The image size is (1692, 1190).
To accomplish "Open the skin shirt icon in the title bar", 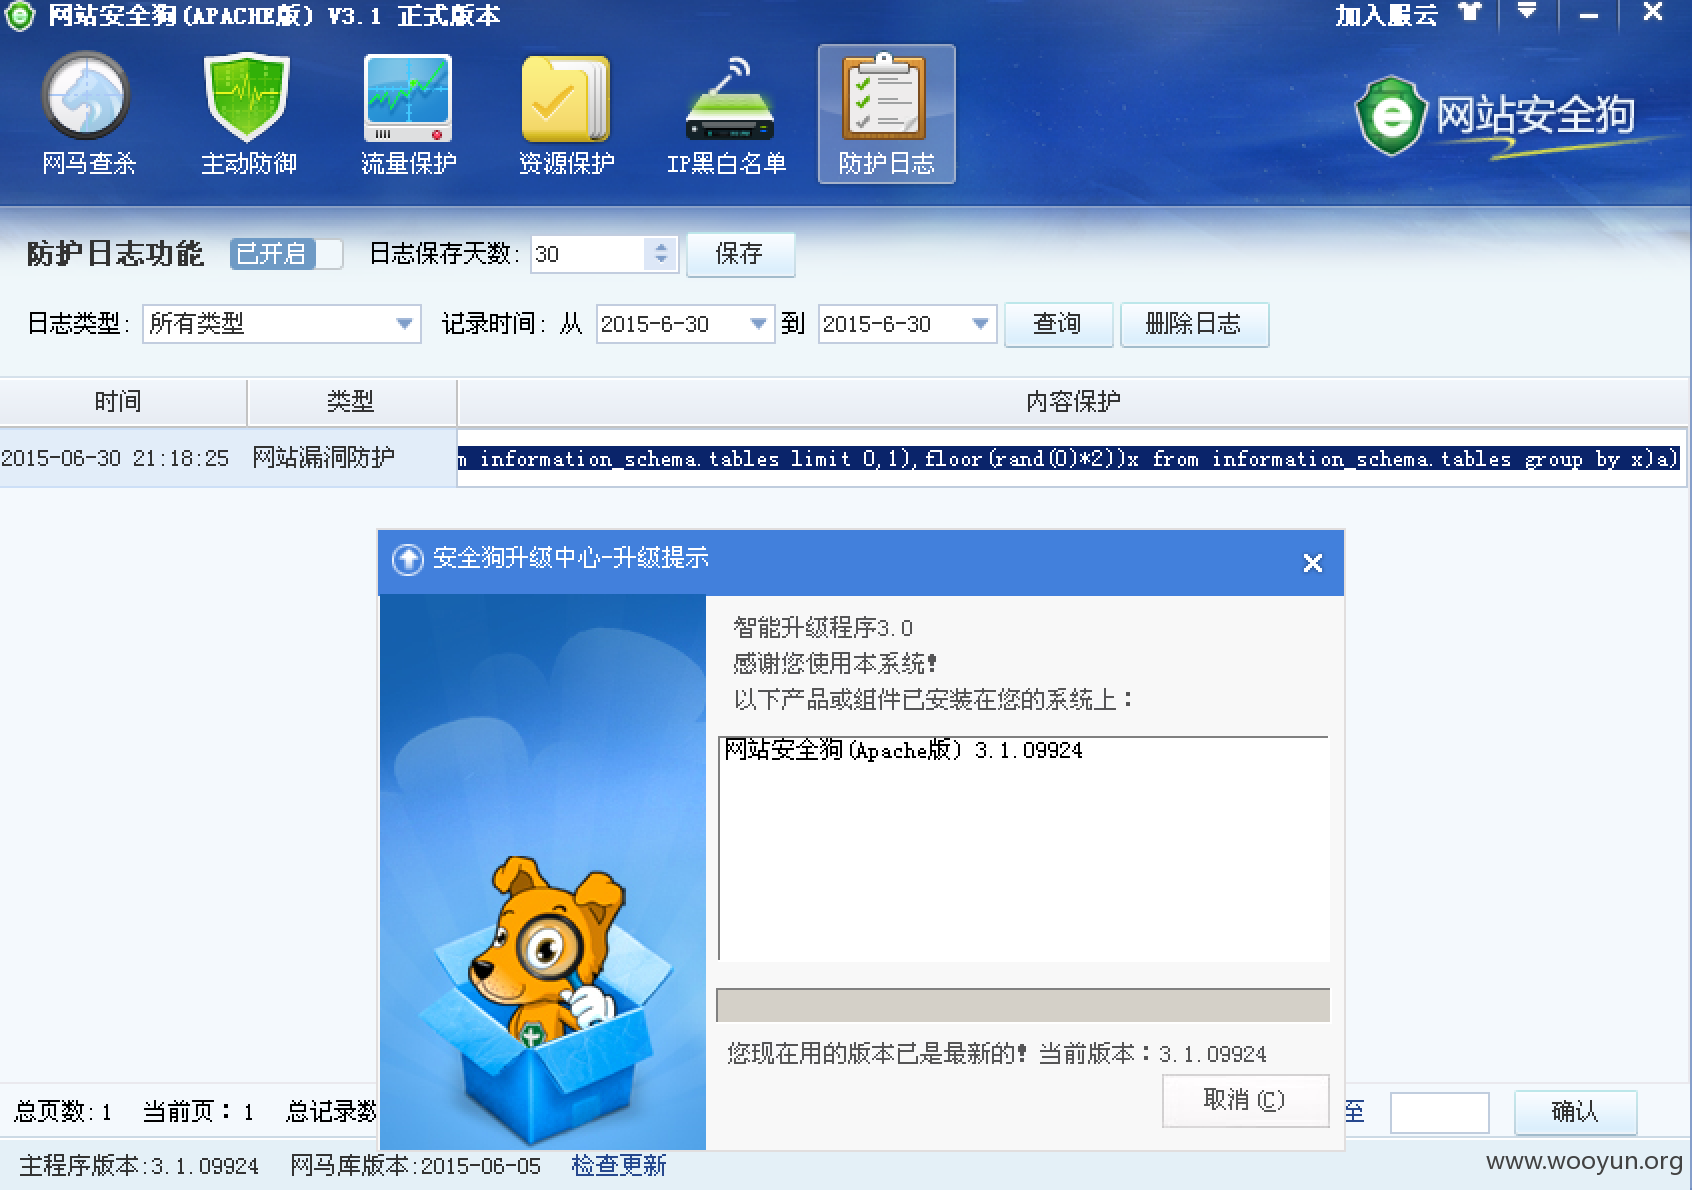I will point(1470,13).
